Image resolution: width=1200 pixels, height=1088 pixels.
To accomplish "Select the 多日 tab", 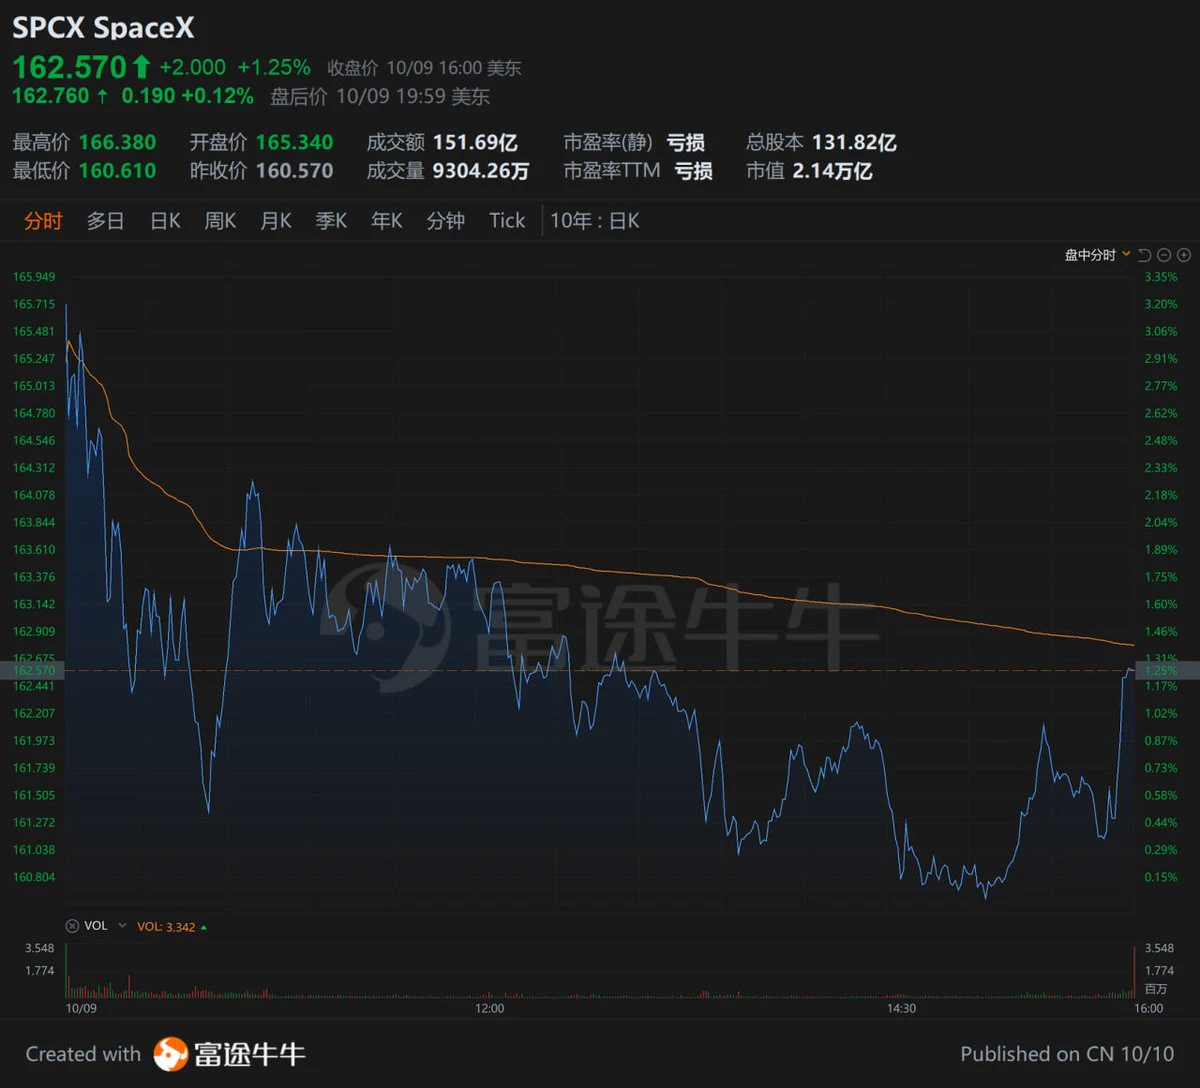I will click(105, 221).
